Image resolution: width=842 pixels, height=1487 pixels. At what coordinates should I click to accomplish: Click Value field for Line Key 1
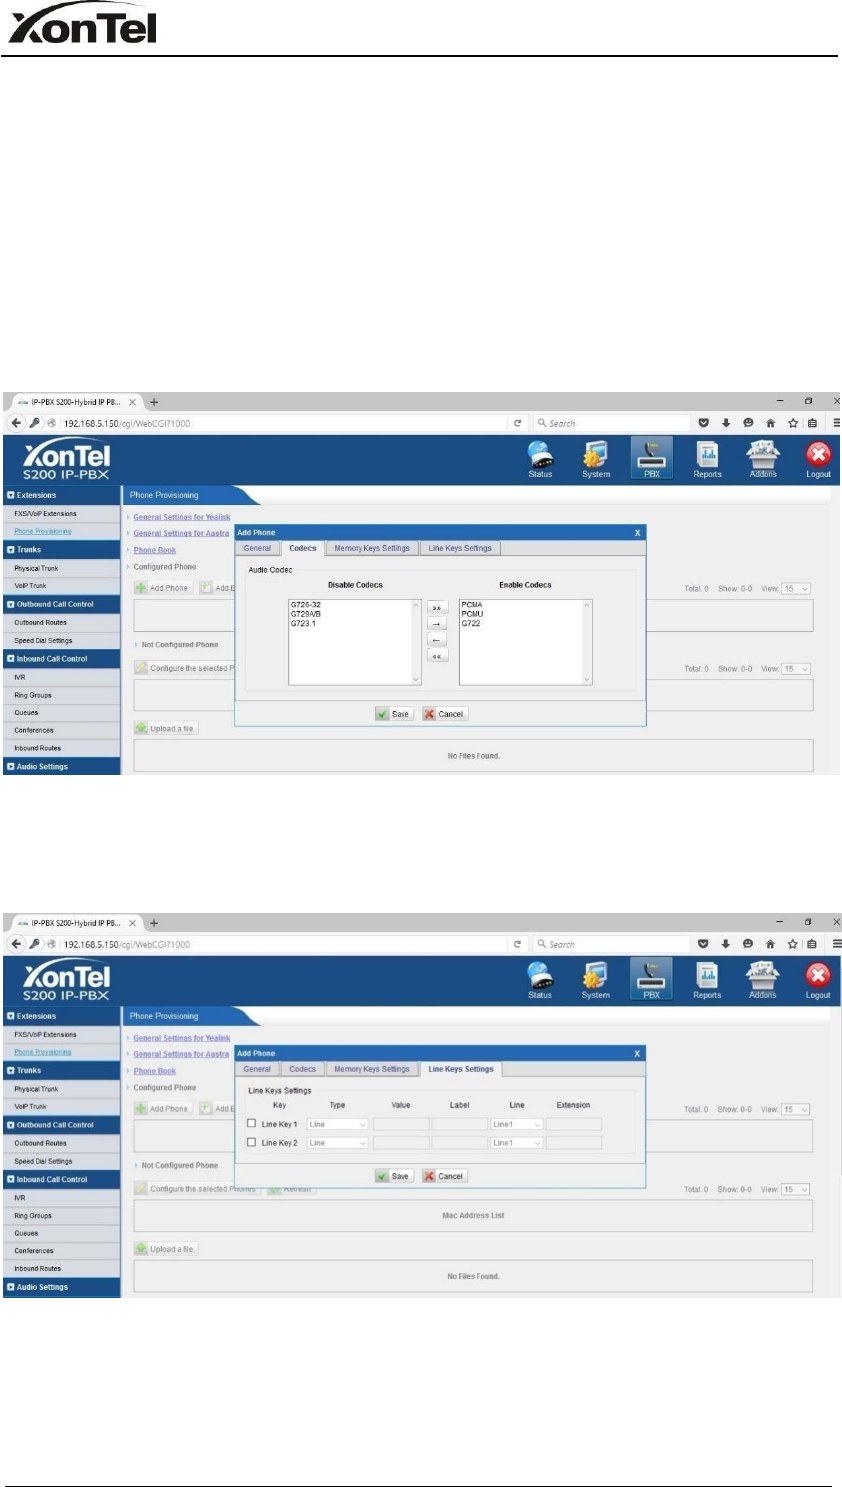click(x=401, y=1124)
